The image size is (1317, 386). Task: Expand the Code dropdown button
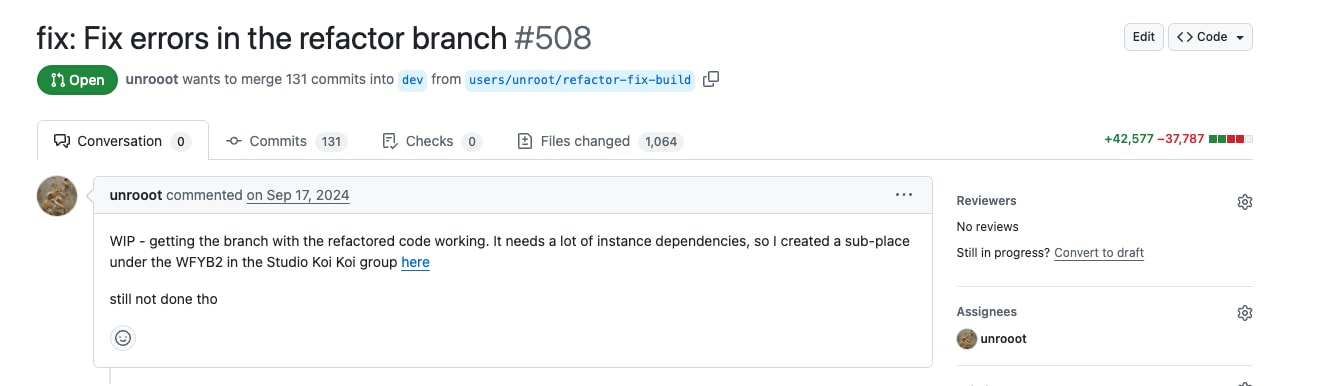[1210, 37]
